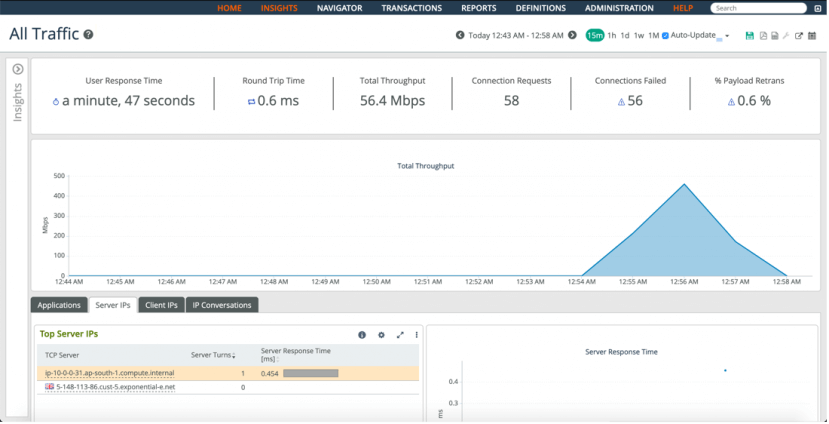
Task: Open Top Server IPs gear settings
Action: [381, 335]
